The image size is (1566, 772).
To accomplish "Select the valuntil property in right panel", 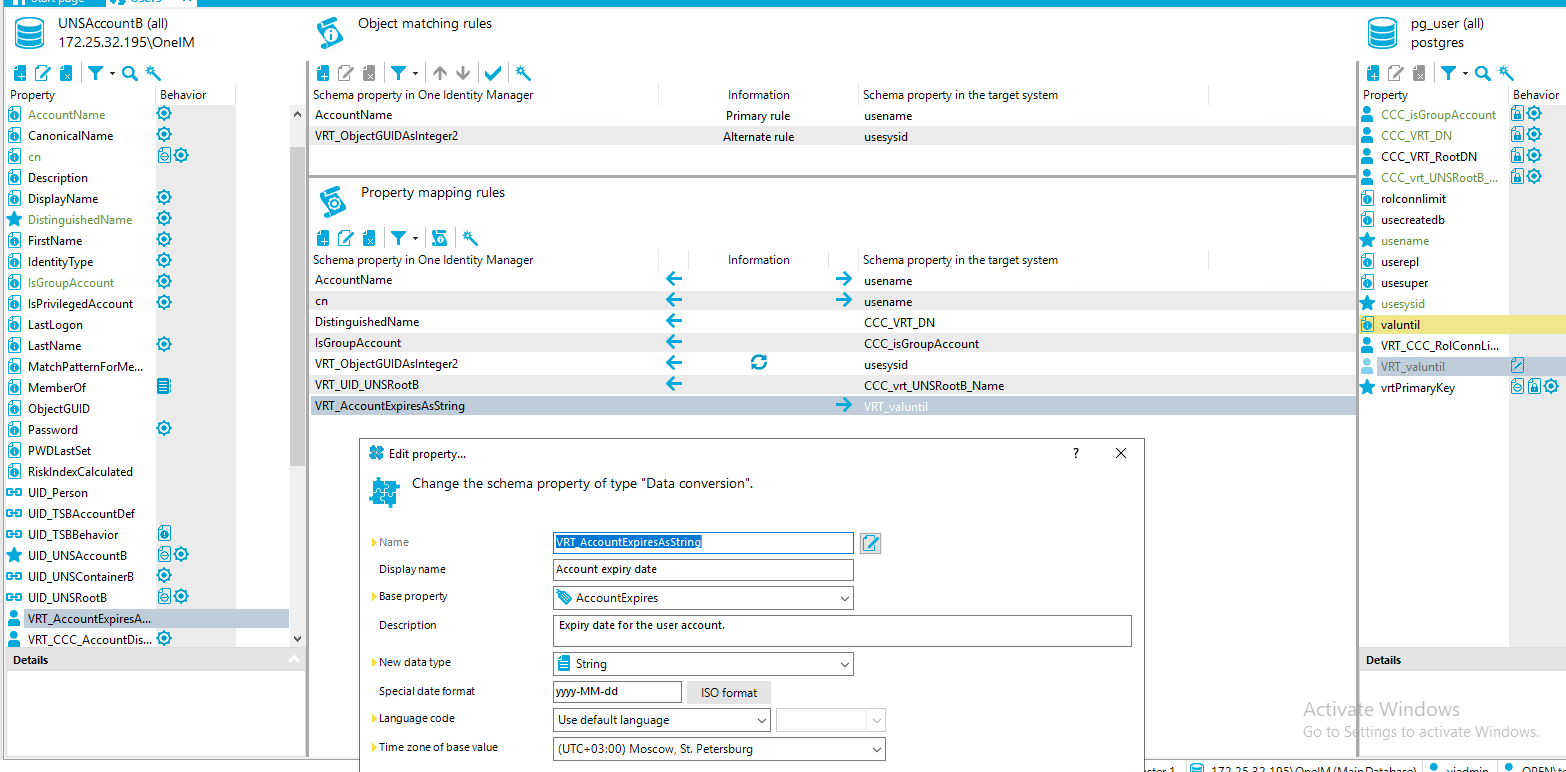I will [1400, 325].
